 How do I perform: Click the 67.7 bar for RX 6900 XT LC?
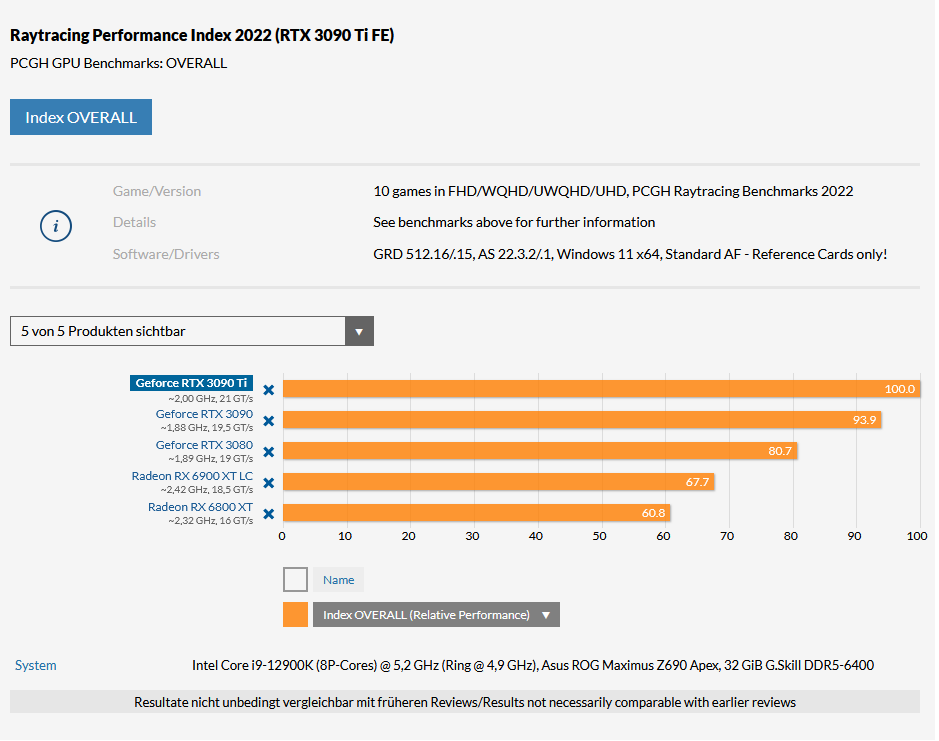click(x=500, y=484)
